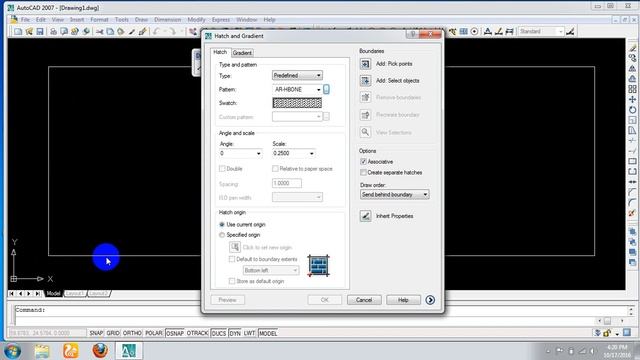The height and width of the screenshot is (360, 640).
Task: Open pattern browser ellipsis button next to AR-HBONE
Action: [326, 89]
